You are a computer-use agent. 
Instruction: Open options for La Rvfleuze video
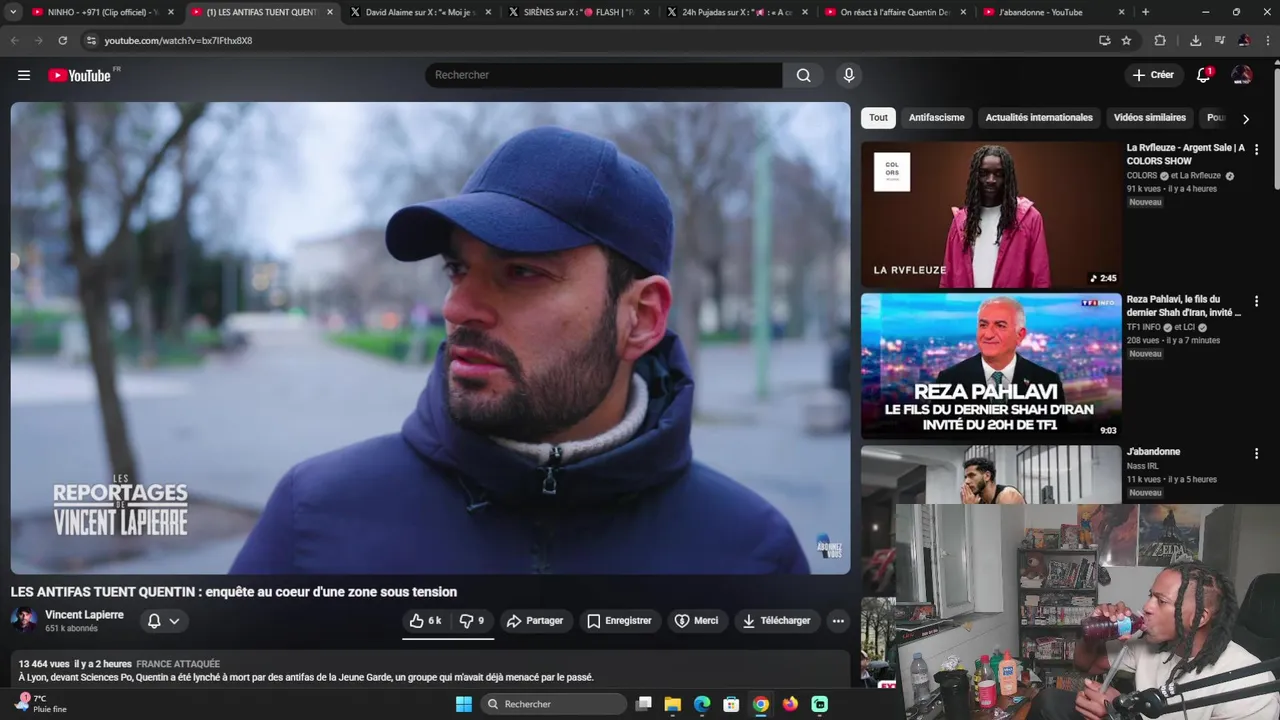pyautogui.click(x=1256, y=149)
